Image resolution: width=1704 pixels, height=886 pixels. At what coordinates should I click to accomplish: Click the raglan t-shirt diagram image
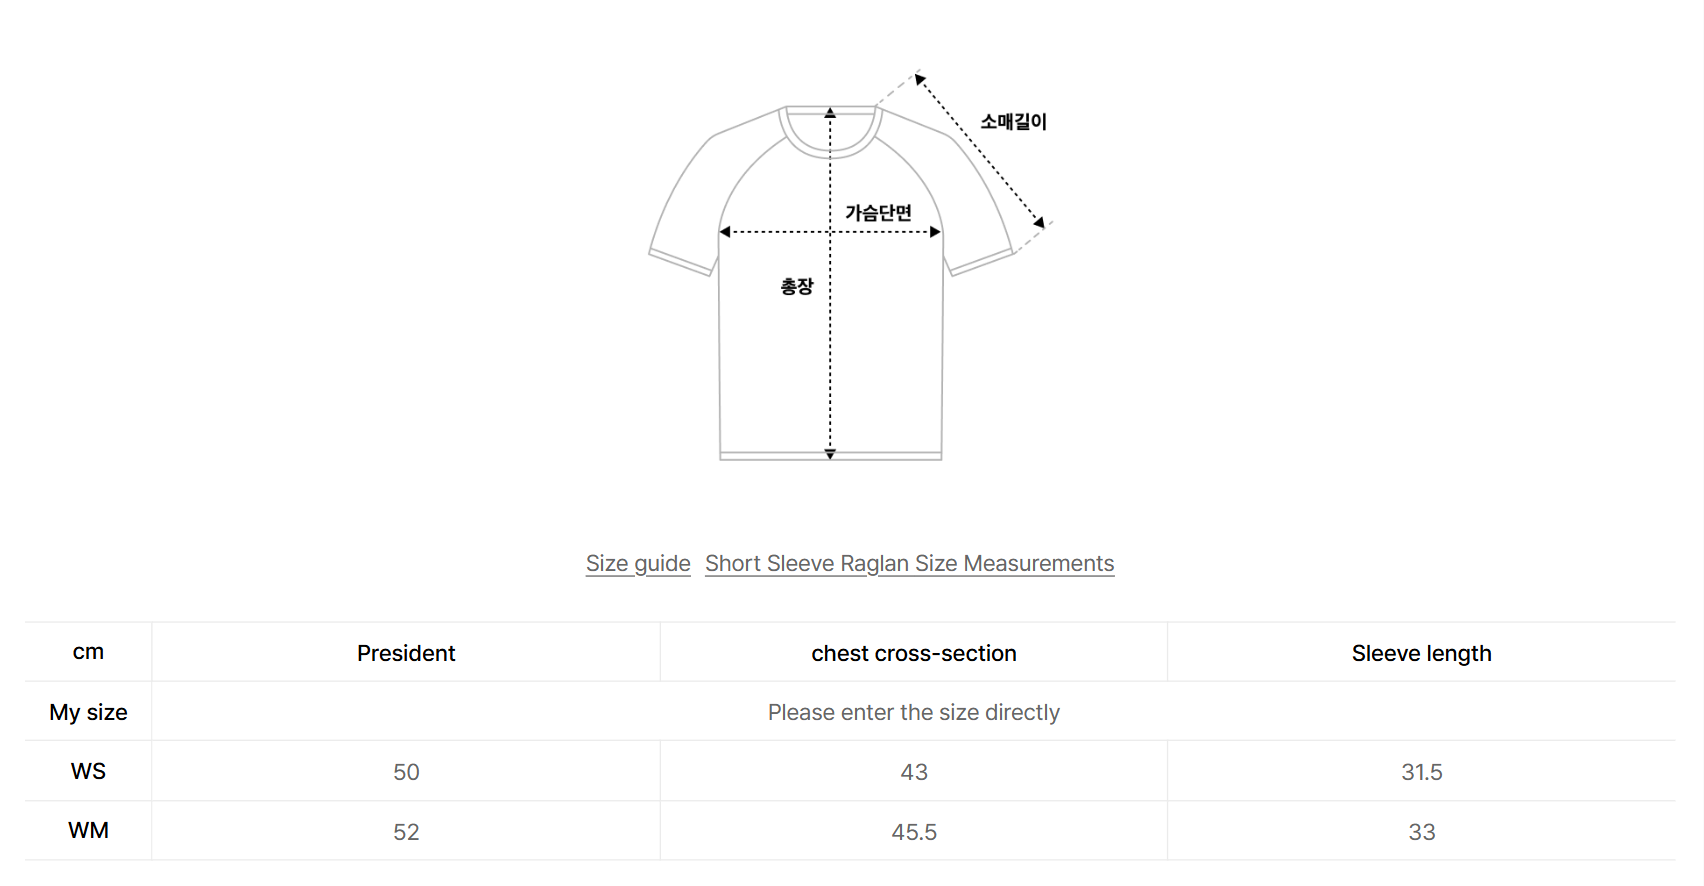(850, 267)
